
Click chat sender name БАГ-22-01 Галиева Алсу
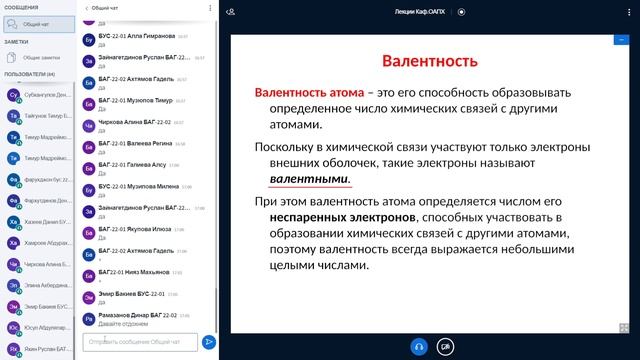132,165
